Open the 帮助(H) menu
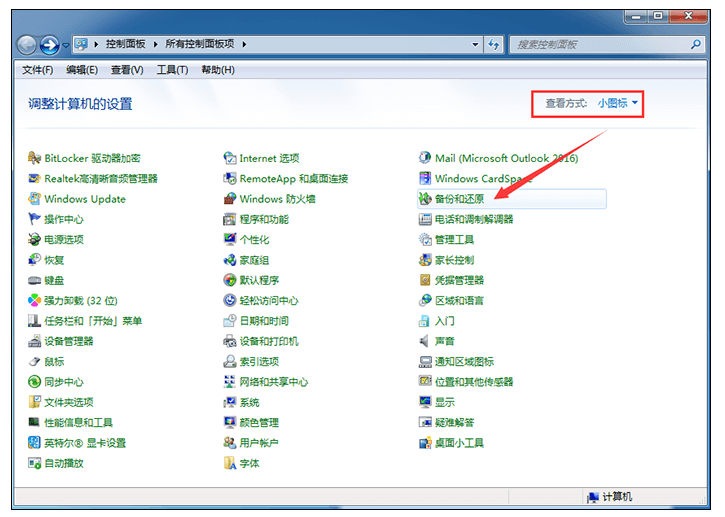The image size is (725, 517). coord(218,70)
